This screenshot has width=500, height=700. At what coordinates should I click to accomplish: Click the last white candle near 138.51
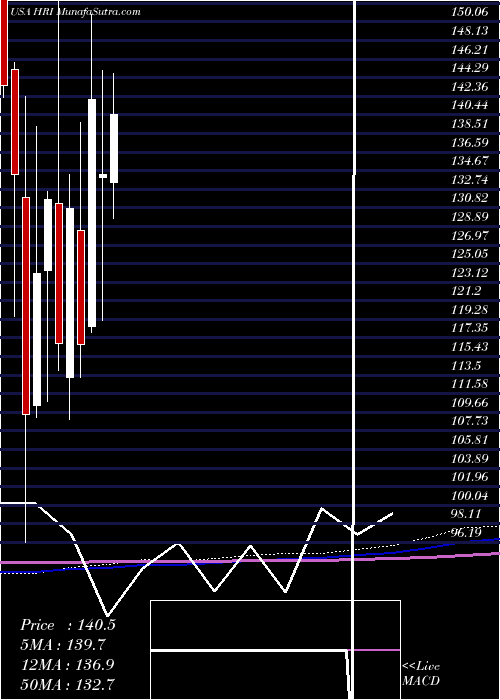(114, 148)
